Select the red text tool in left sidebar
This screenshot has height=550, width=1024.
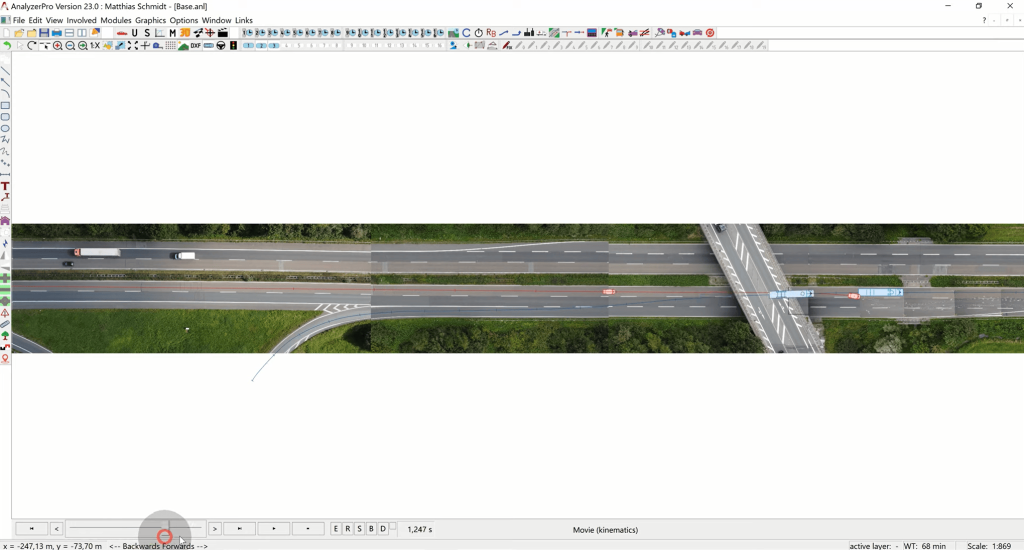5,186
